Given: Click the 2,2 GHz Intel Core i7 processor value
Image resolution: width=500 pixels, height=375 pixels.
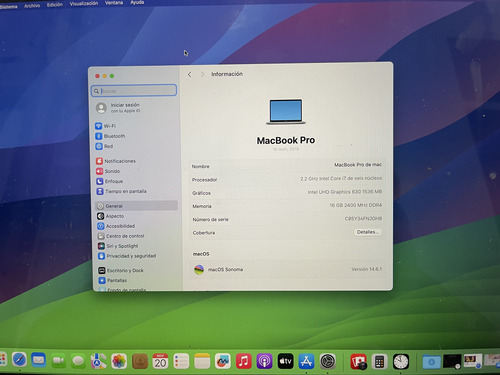Looking at the screenshot, I should [x=341, y=178].
